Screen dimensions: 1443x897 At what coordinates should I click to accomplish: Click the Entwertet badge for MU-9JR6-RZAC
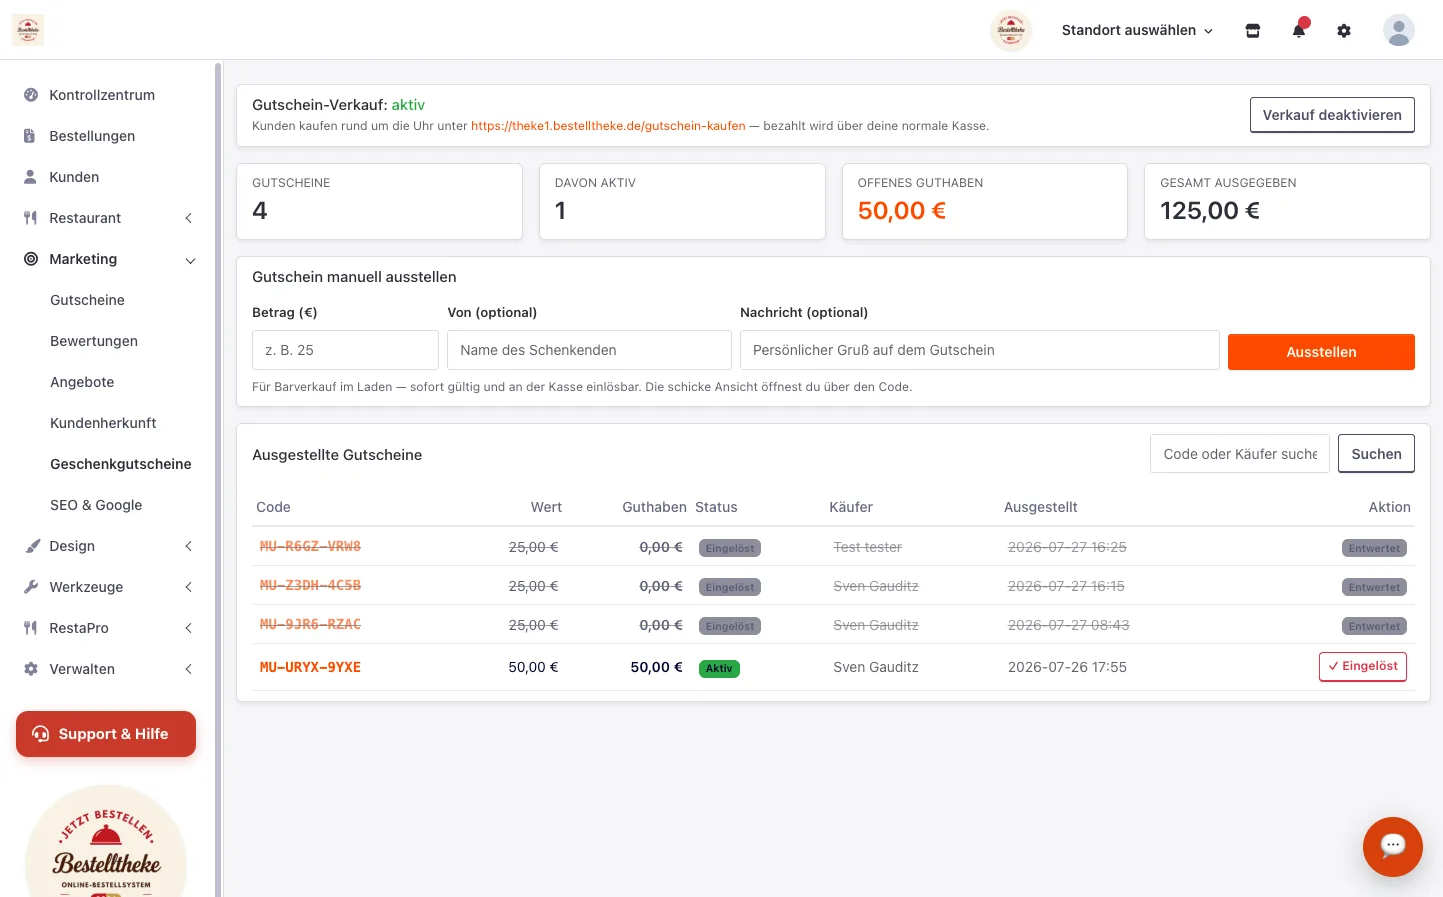point(1374,626)
